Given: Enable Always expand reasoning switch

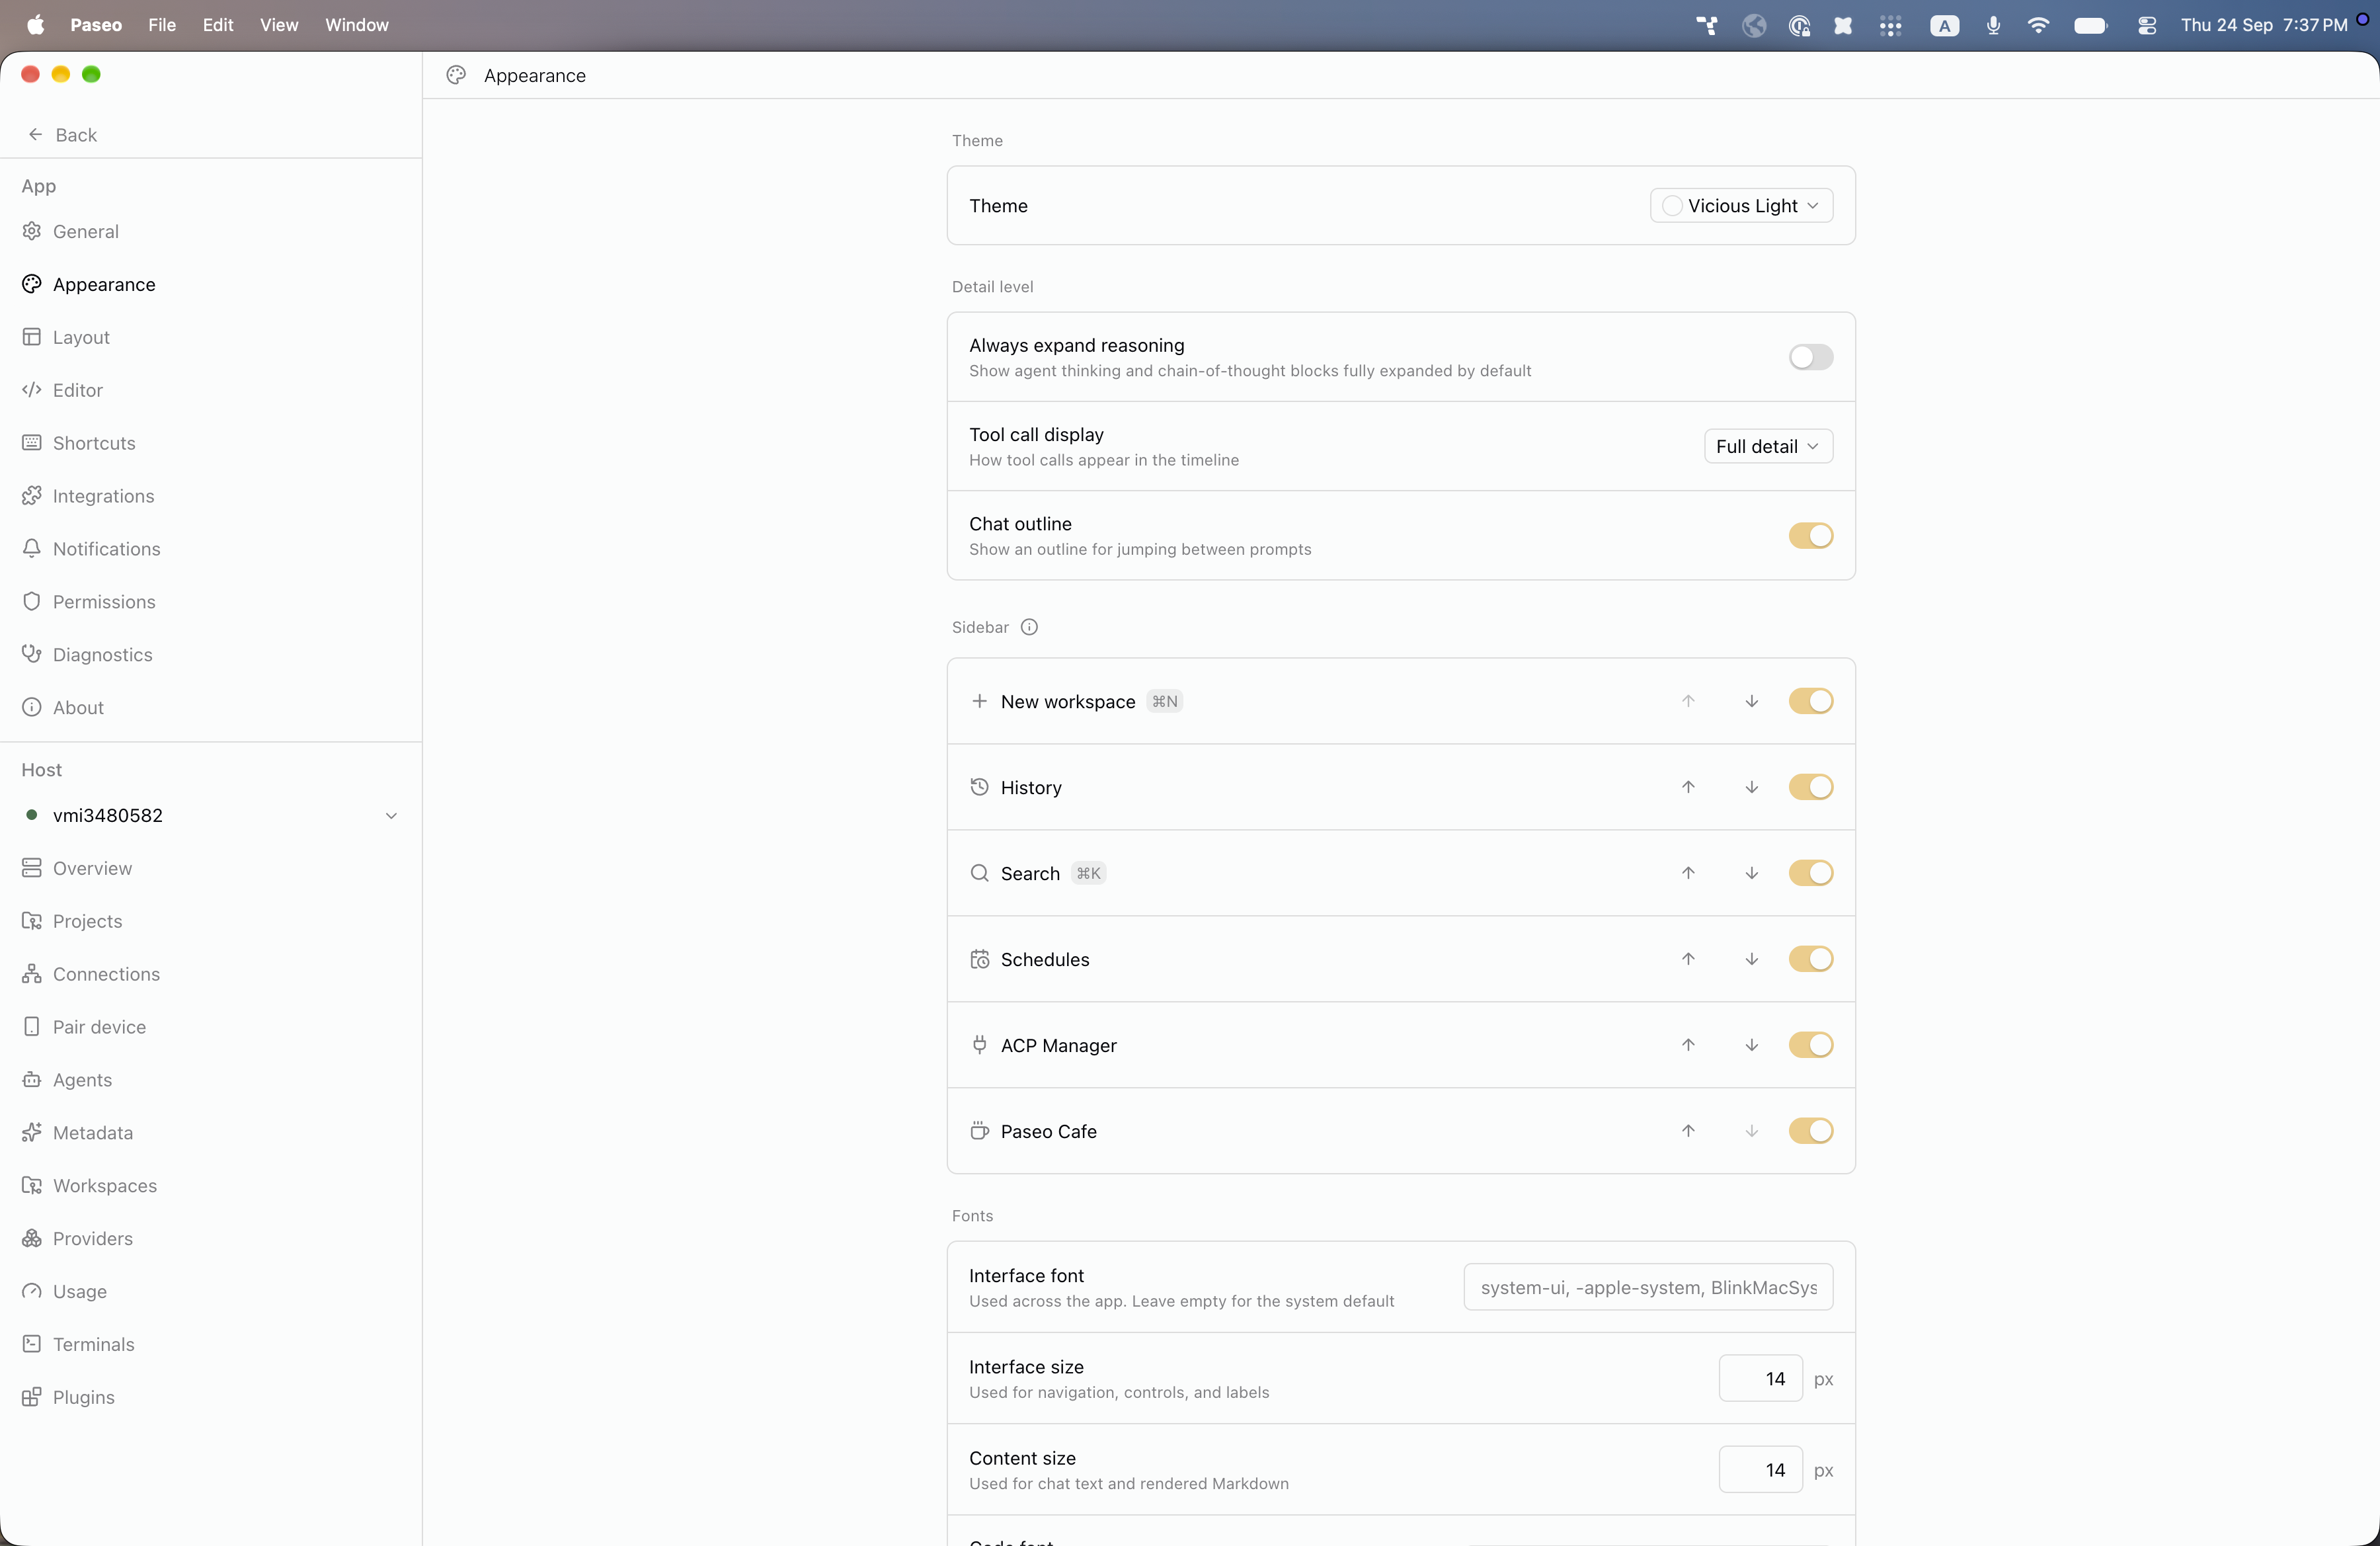Looking at the screenshot, I should (x=1810, y=357).
